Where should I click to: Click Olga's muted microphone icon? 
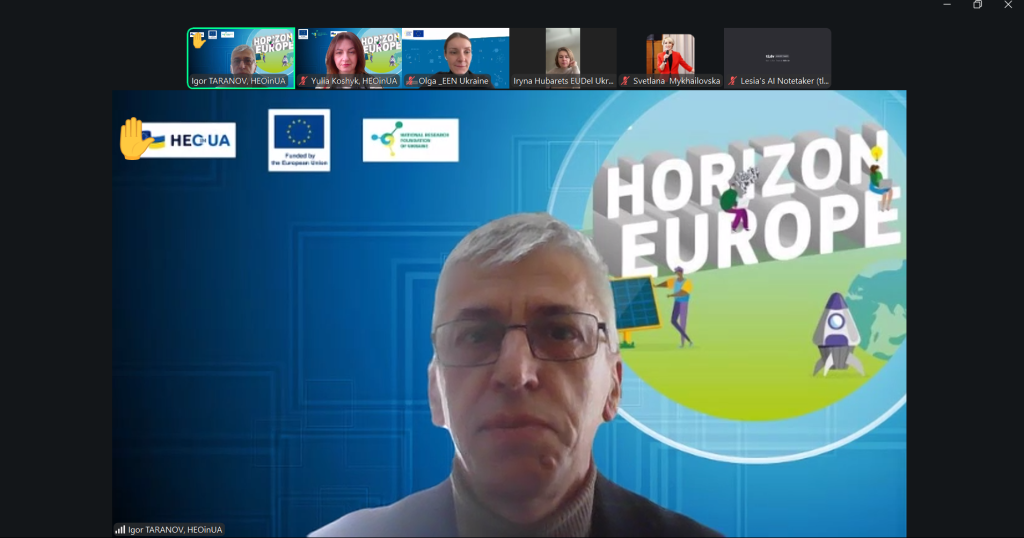pos(411,81)
